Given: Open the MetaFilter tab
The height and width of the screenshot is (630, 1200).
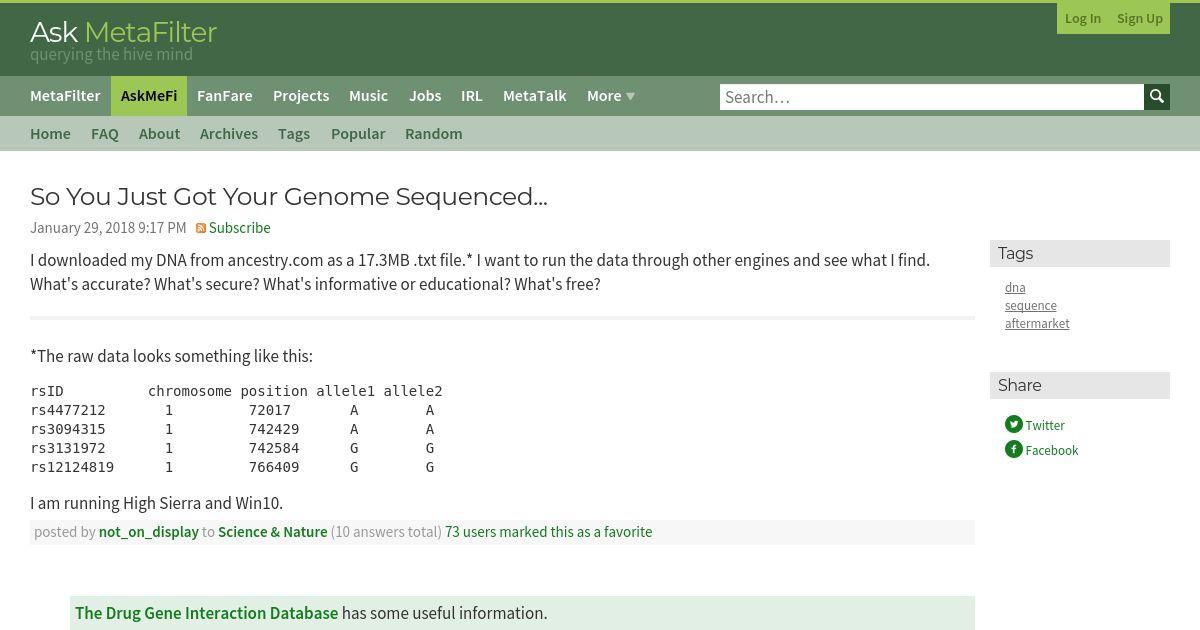Looking at the screenshot, I should [x=65, y=96].
